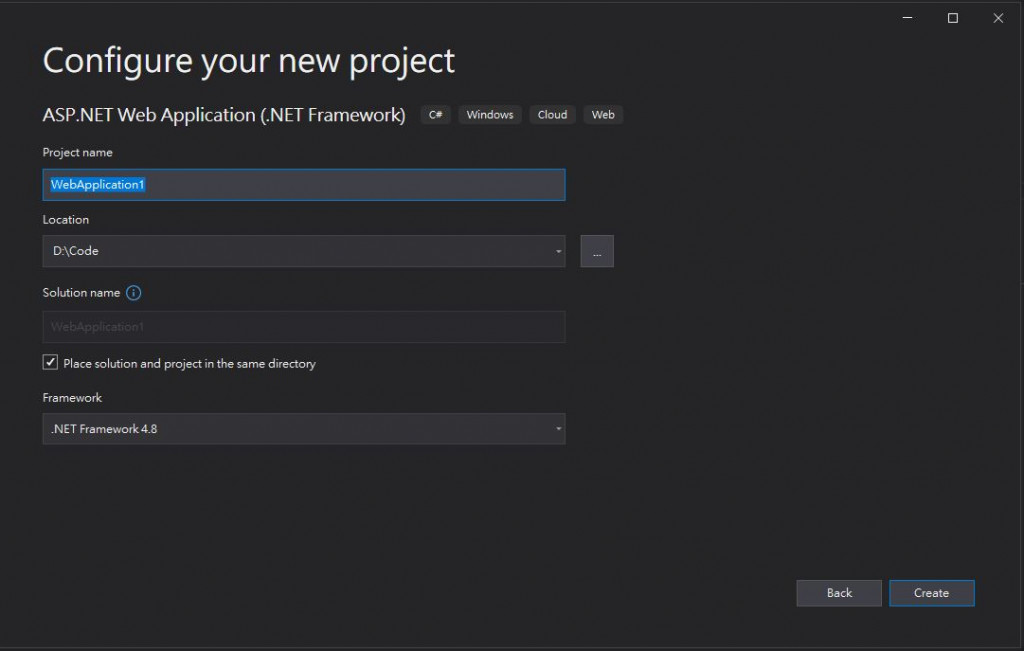
Task: Click the Location label
Action: coord(66,220)
